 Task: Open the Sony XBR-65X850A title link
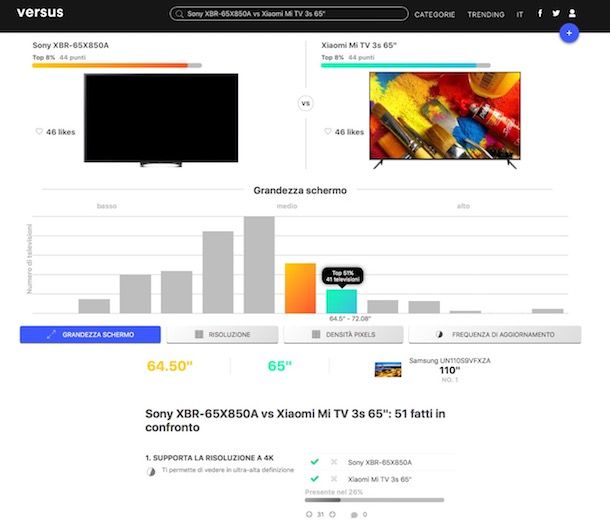click(x=70, y=45)
